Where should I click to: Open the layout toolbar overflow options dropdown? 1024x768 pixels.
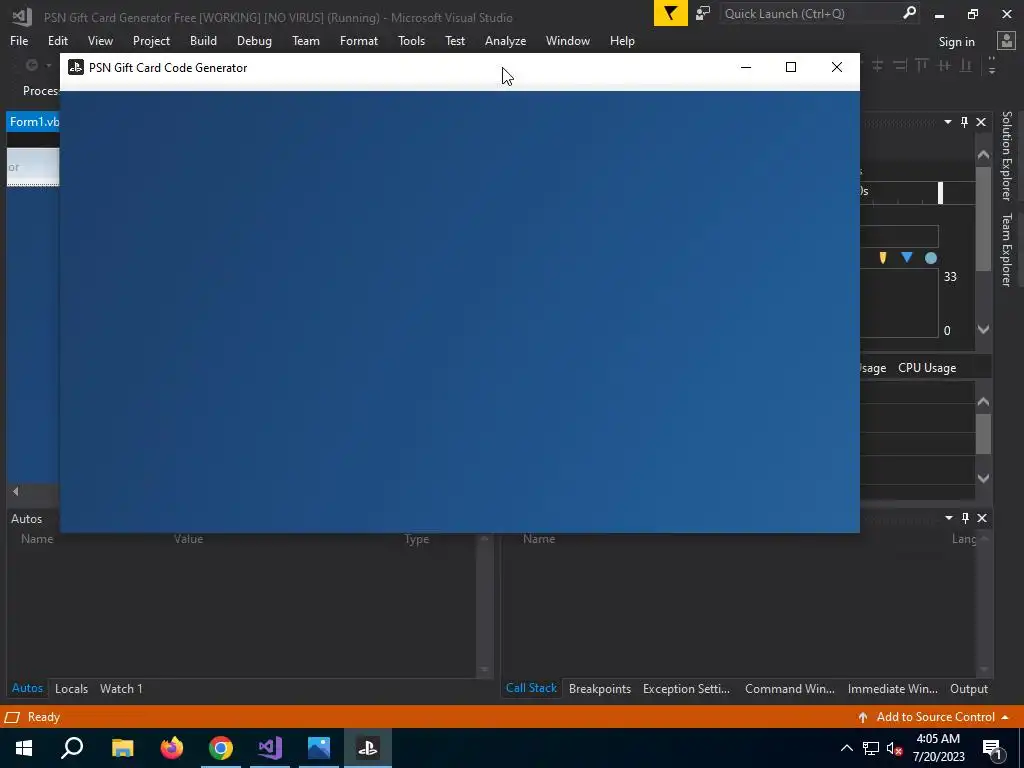992,65
